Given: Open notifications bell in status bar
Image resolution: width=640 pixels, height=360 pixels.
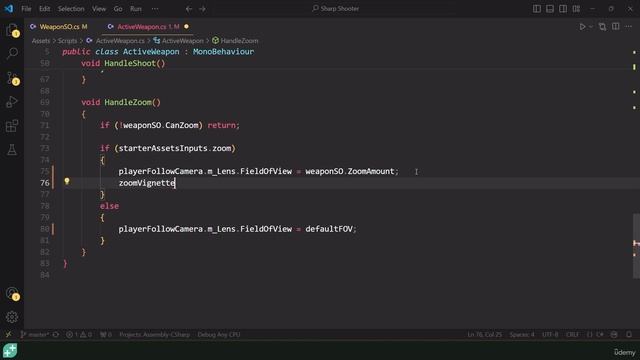Looking at the screenshot, I should tap(629, 335).
